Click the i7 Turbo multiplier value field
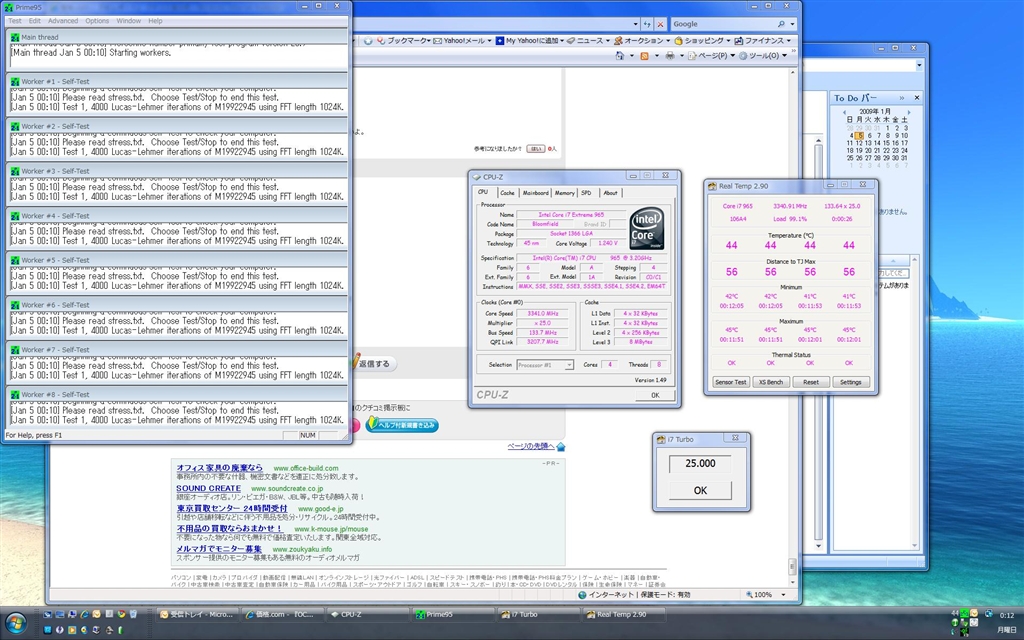The height and width of the screenshot is (640, 1024). pos(700,464)
